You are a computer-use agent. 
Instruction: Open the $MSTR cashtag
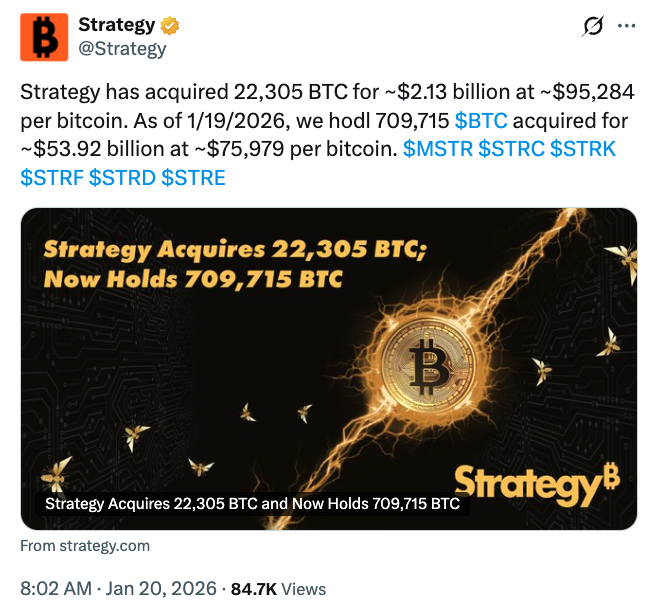437,150
